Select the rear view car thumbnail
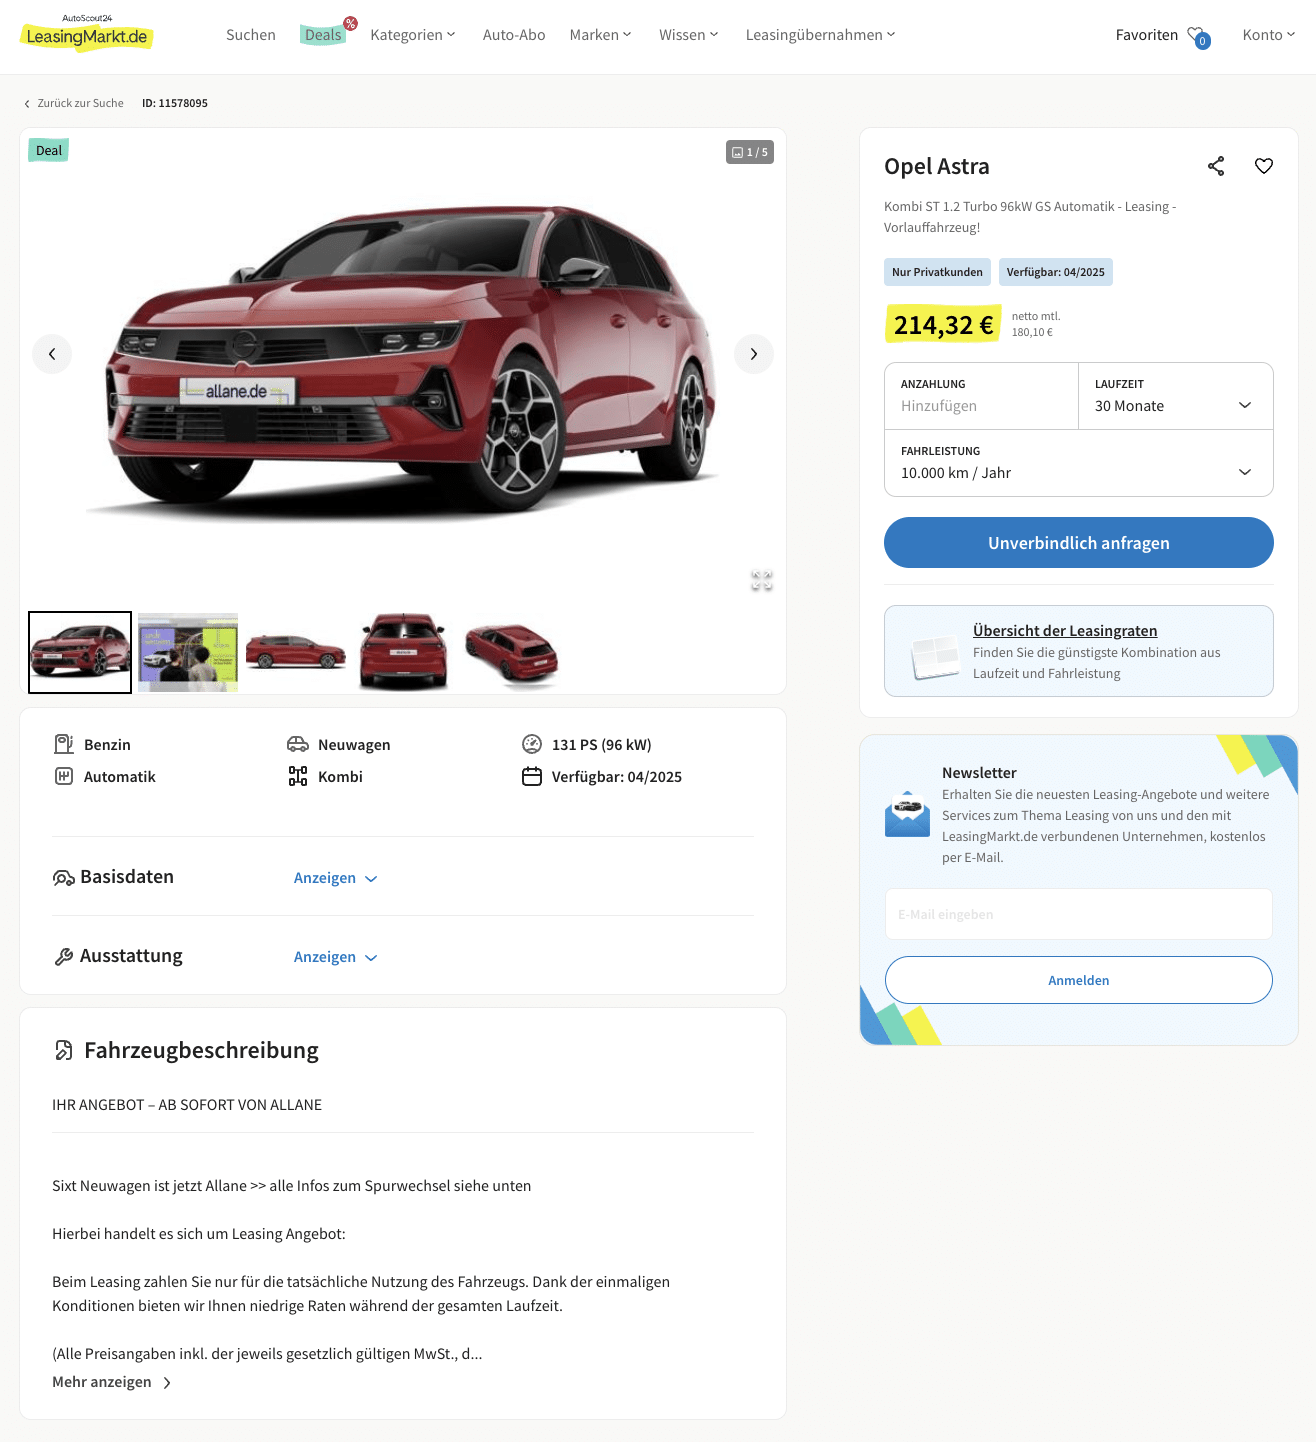 click(x=404, y=652)
